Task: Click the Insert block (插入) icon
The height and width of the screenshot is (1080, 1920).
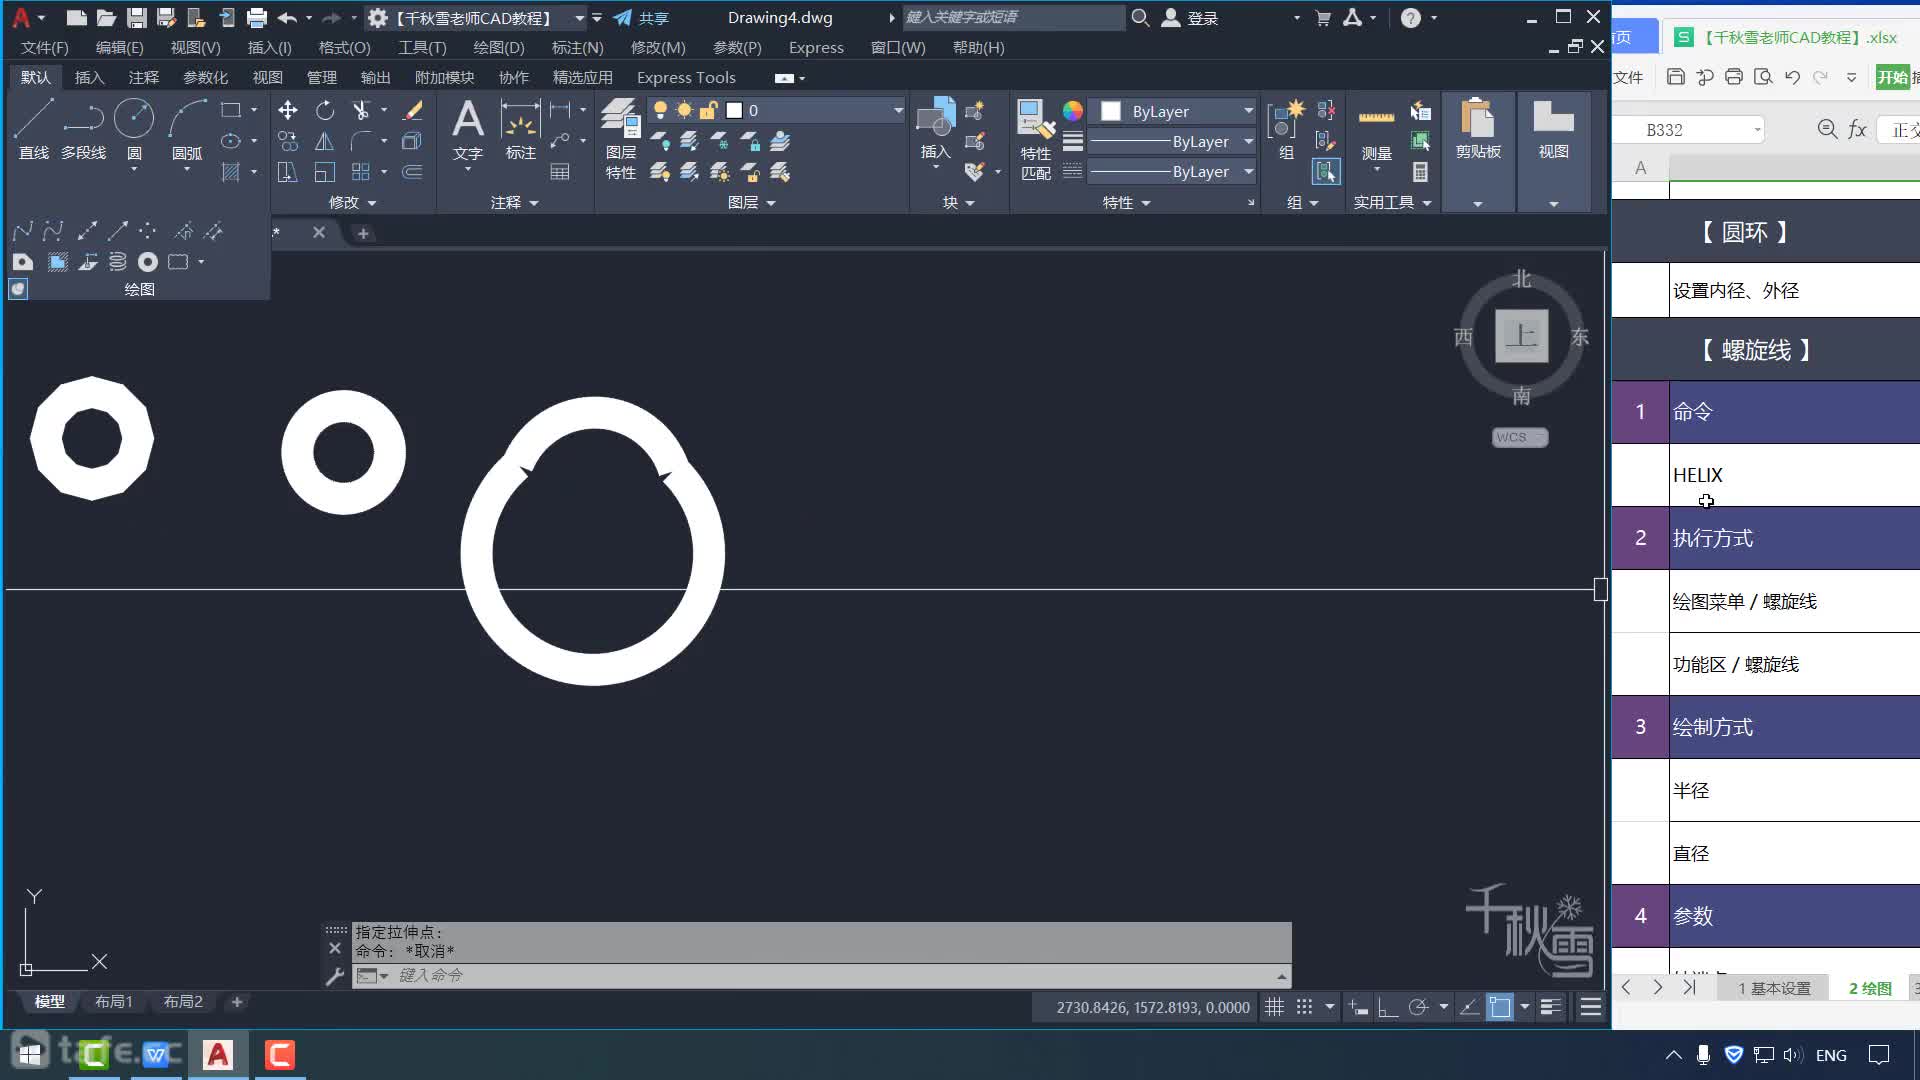Action: (936, 129)
